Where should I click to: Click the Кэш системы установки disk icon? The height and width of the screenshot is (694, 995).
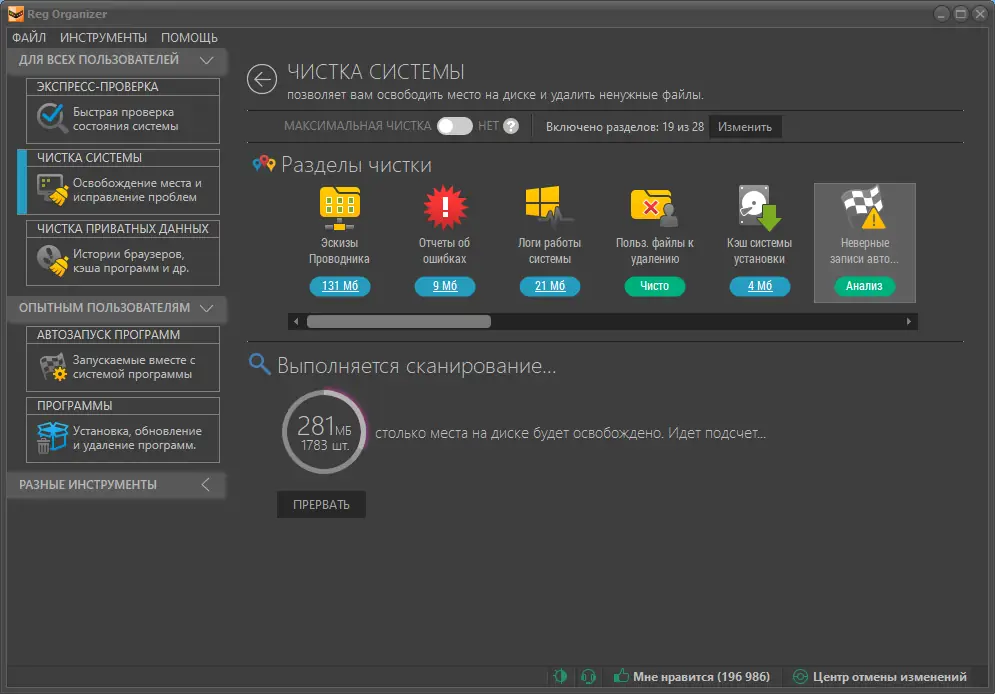[760, 207]
